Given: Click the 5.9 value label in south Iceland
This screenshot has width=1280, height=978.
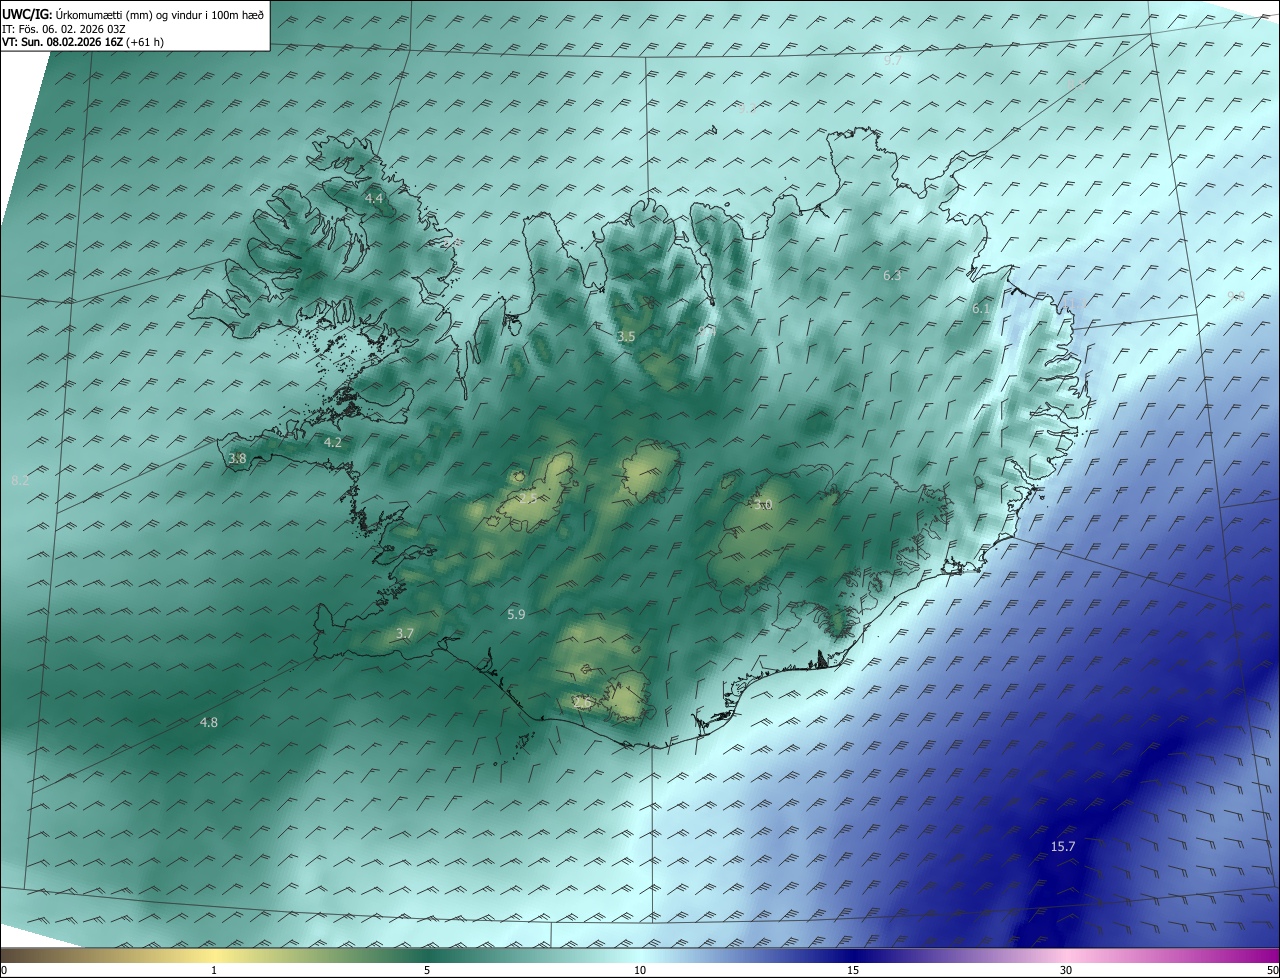Looking at the screenshot, I should pyautogui.click(x=516, y=614).
